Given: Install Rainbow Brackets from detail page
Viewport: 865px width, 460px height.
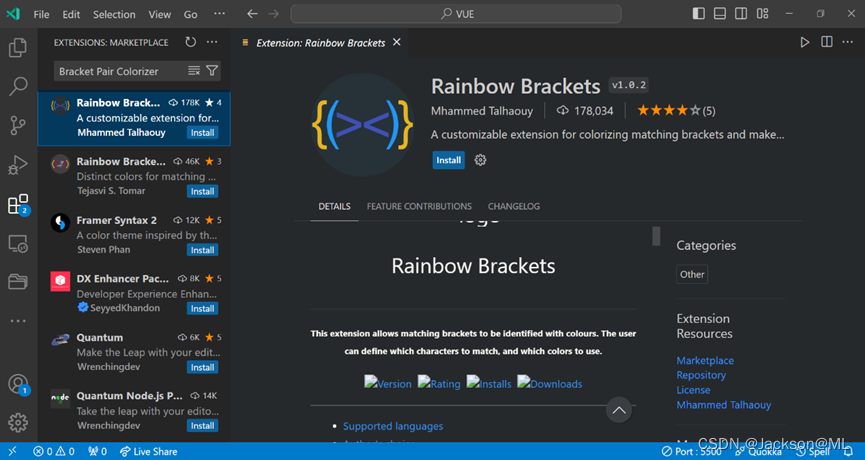Looking at the screenshot, I should pos(448,160).
